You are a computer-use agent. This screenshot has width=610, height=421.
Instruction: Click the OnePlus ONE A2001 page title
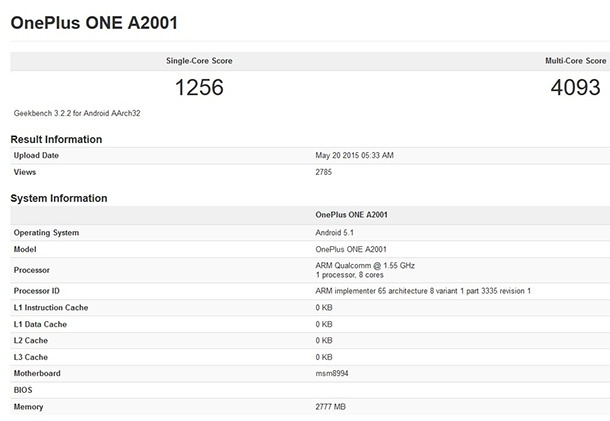click(x=94, y=23)
